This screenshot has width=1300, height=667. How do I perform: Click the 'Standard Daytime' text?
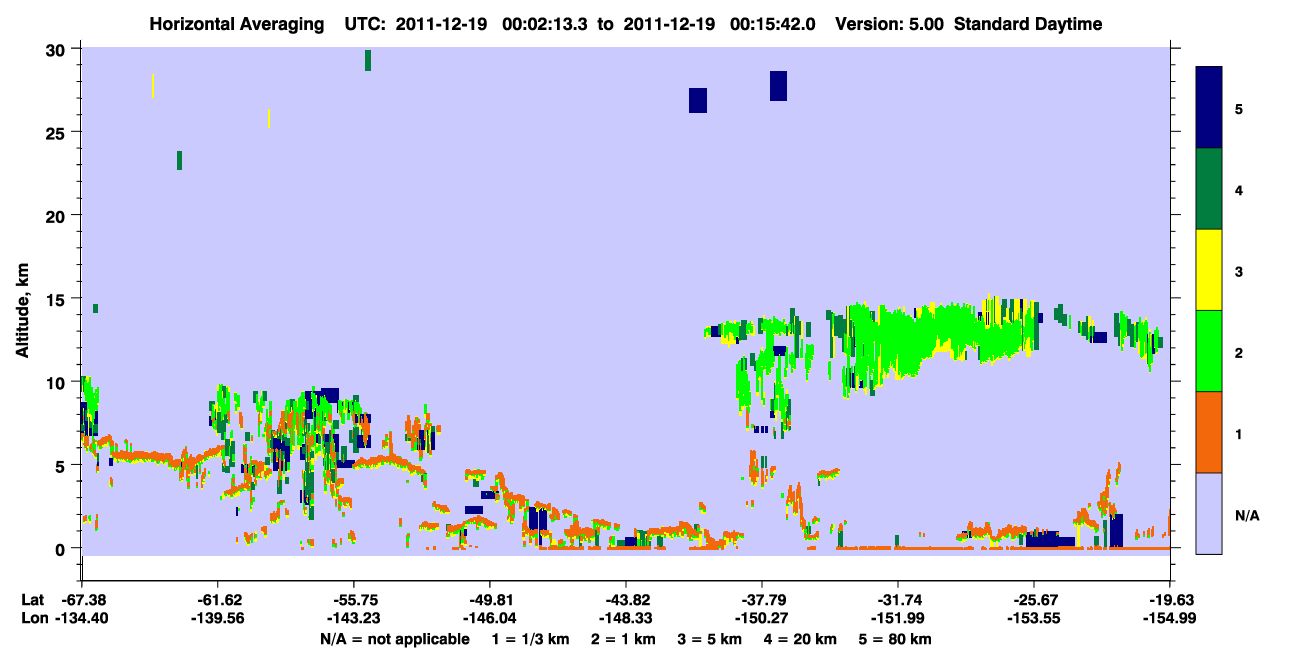pos(1028,24)
